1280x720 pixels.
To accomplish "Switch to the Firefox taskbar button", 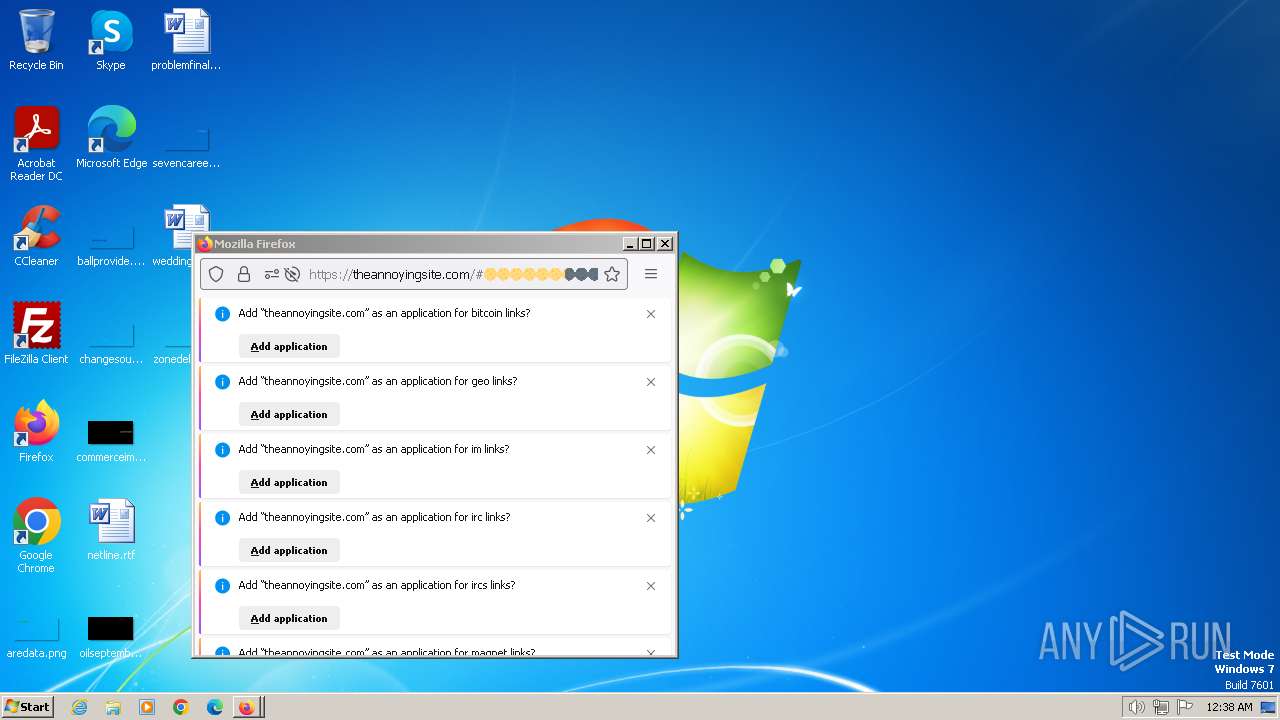I will [247, 707].
